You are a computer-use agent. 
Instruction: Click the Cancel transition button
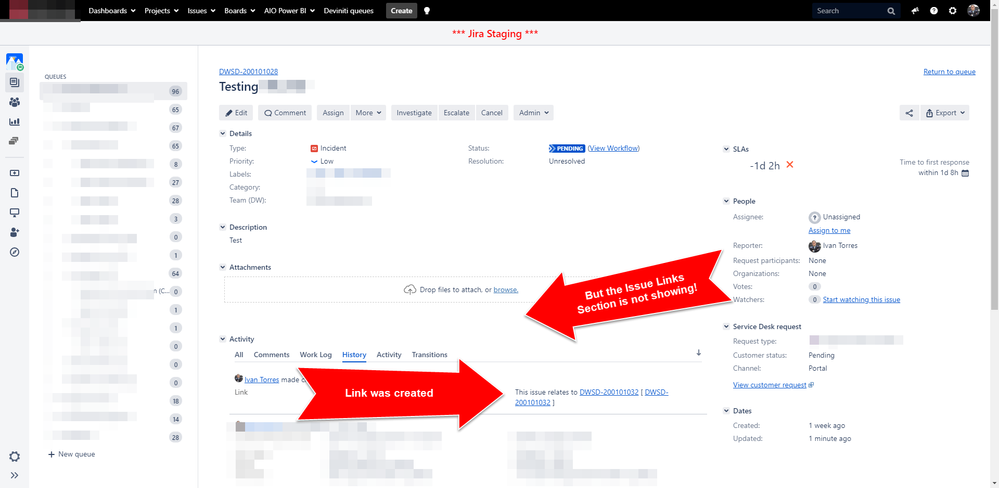(492, 113)
